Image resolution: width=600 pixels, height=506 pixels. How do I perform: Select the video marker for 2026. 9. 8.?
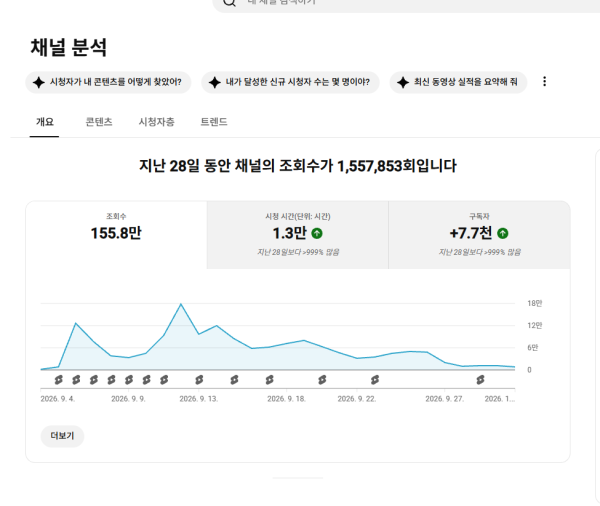pos(111,380)
